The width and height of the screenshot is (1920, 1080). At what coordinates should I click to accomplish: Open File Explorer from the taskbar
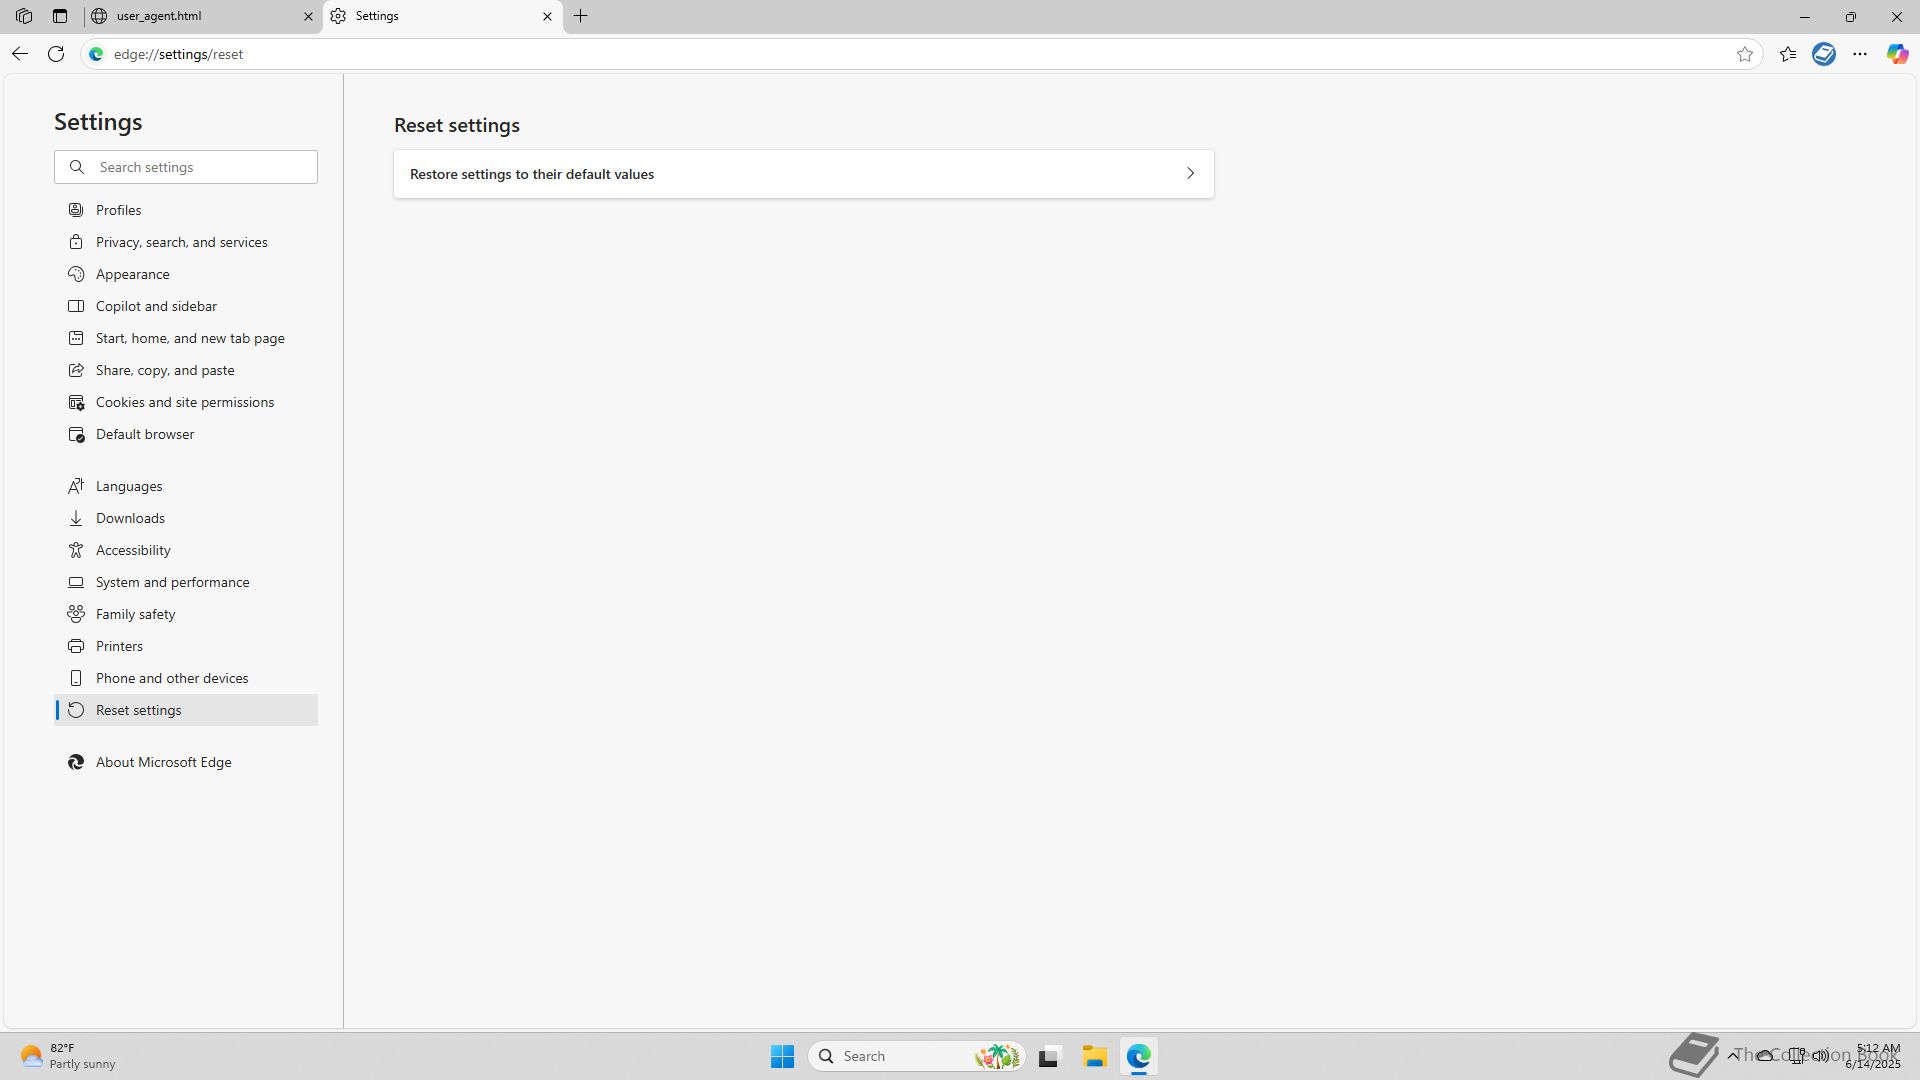click(x=1094, y=1056)
